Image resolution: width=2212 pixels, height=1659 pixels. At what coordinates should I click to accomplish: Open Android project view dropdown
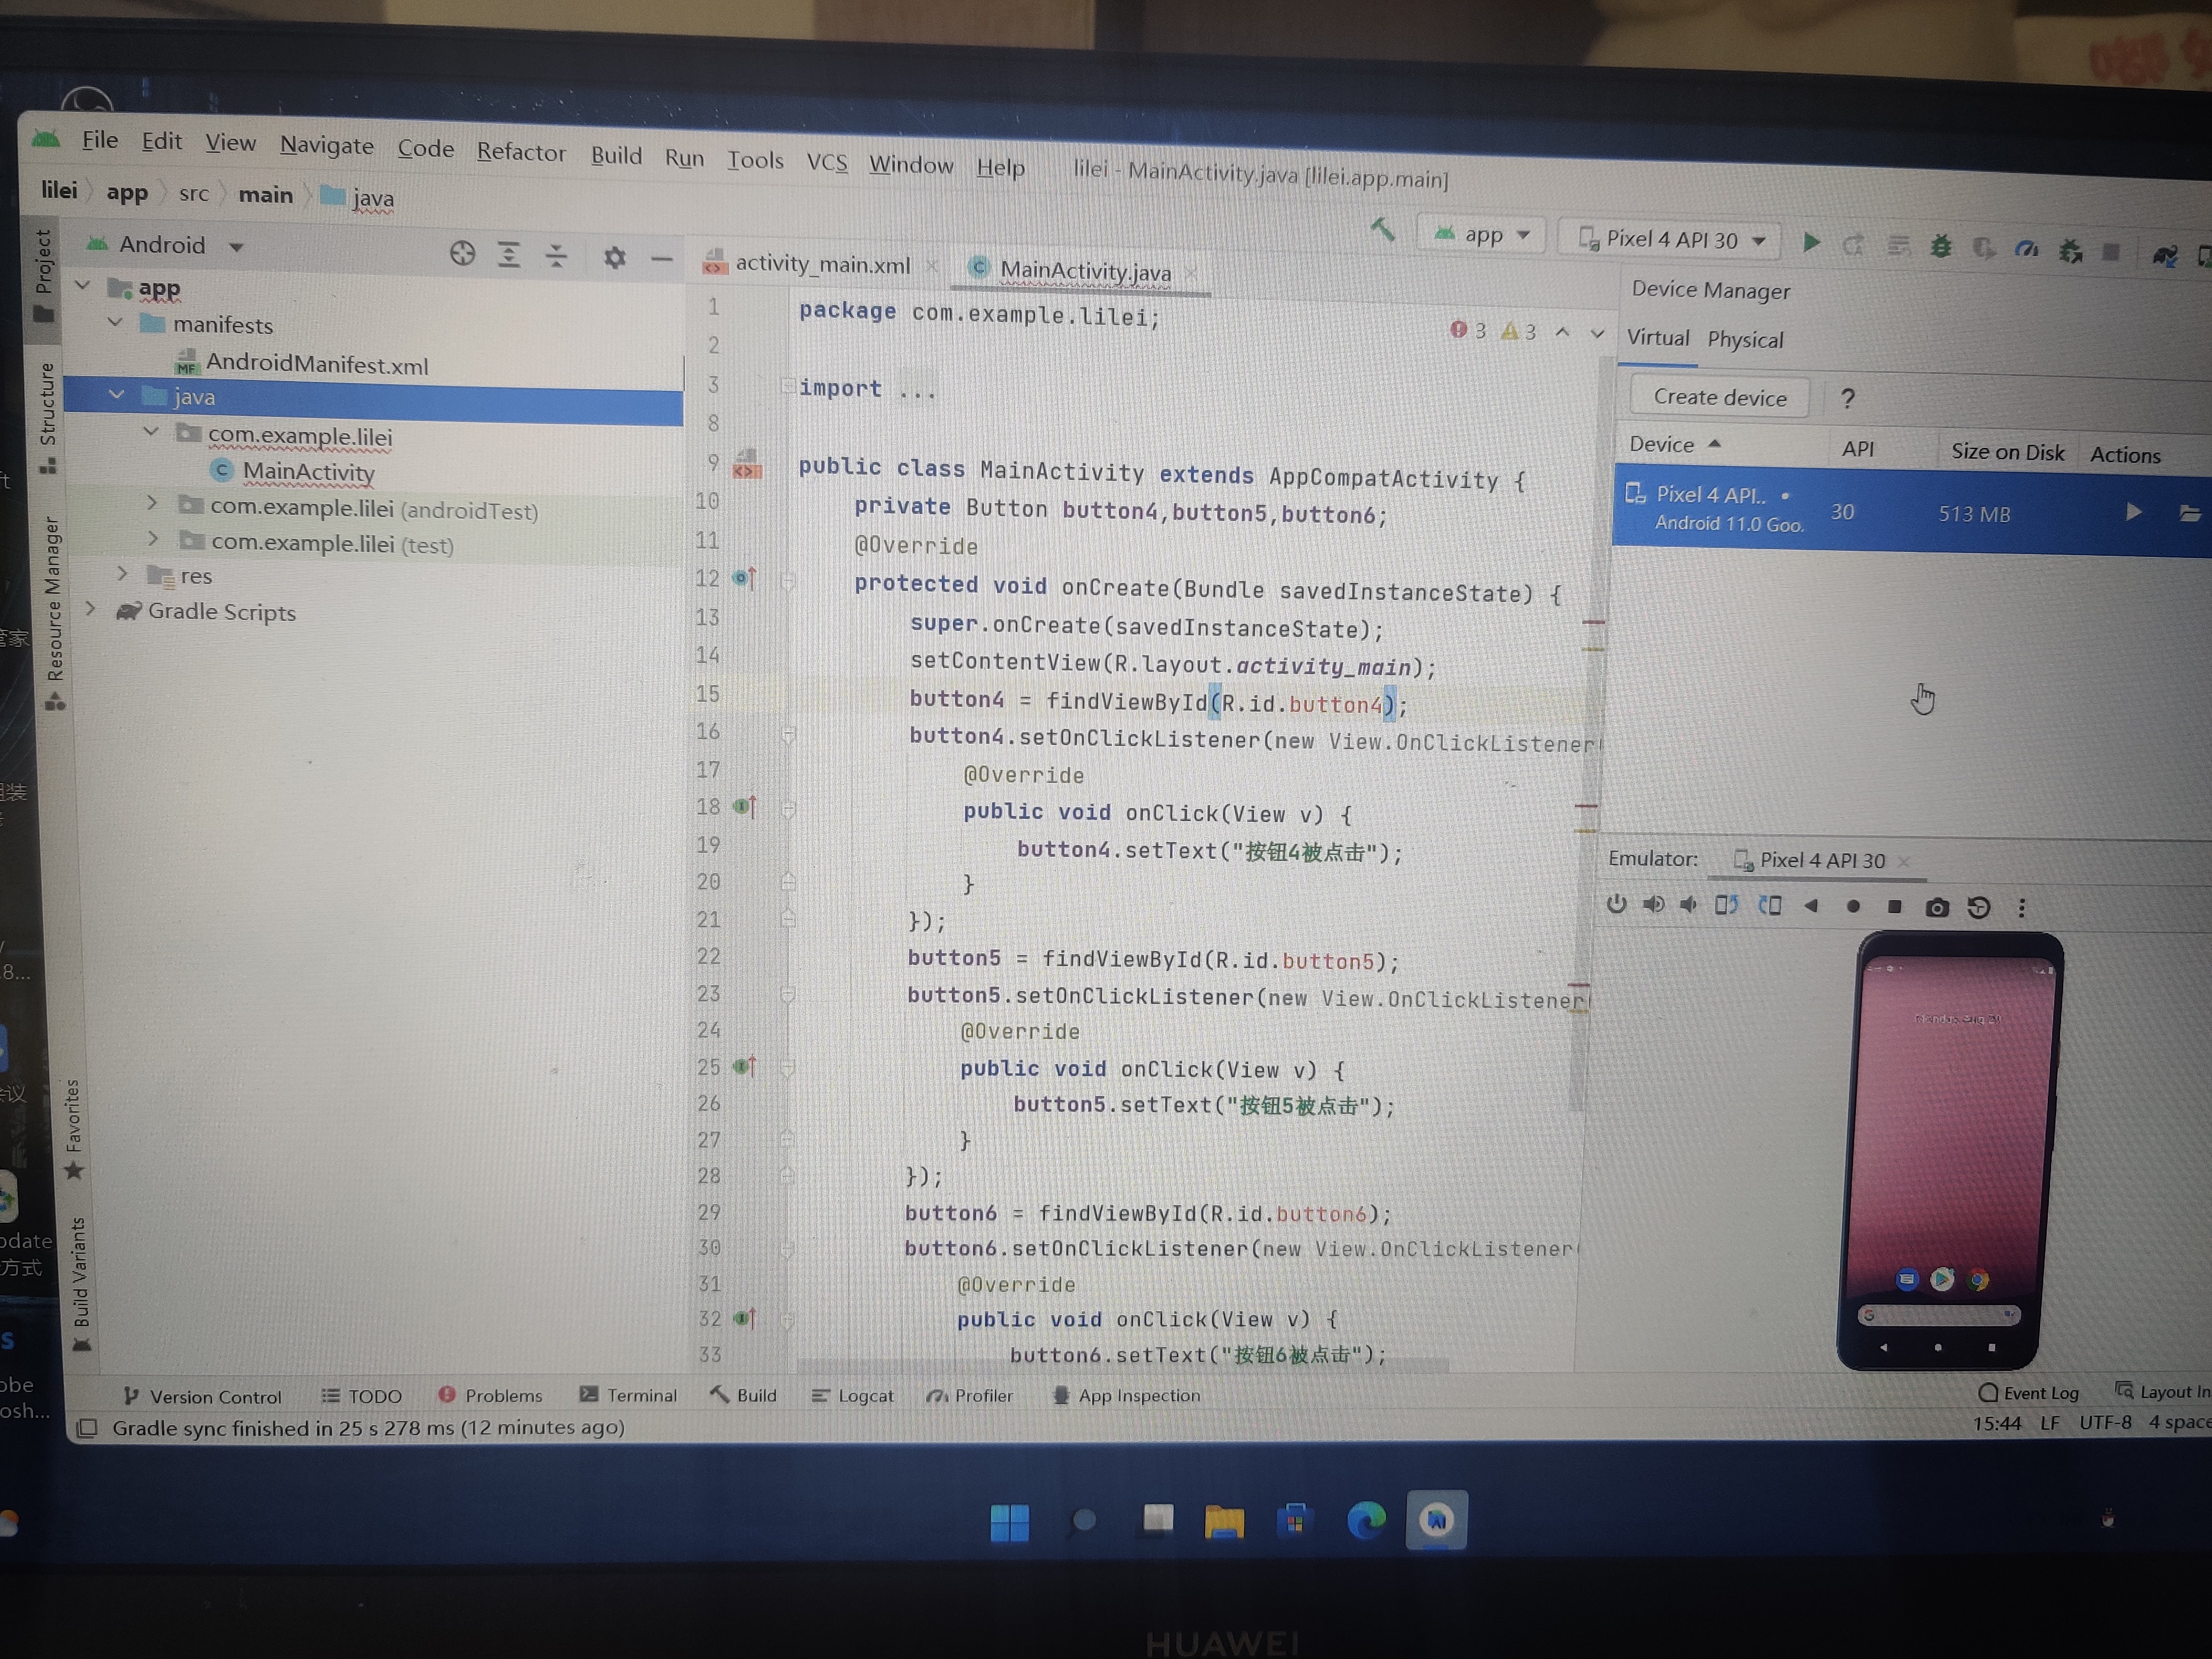[166, 245]
